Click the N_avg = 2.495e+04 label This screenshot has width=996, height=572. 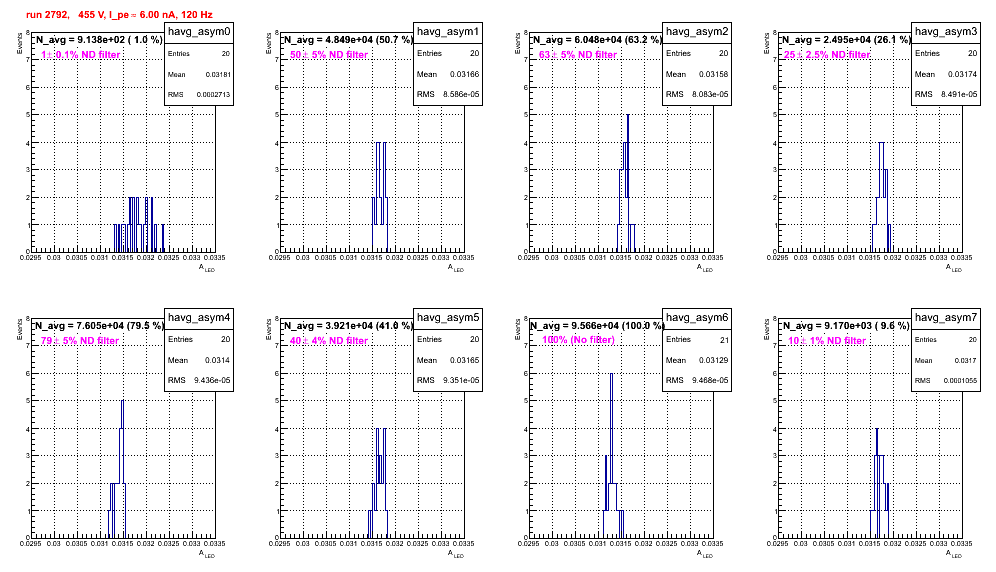click(846, 40)
